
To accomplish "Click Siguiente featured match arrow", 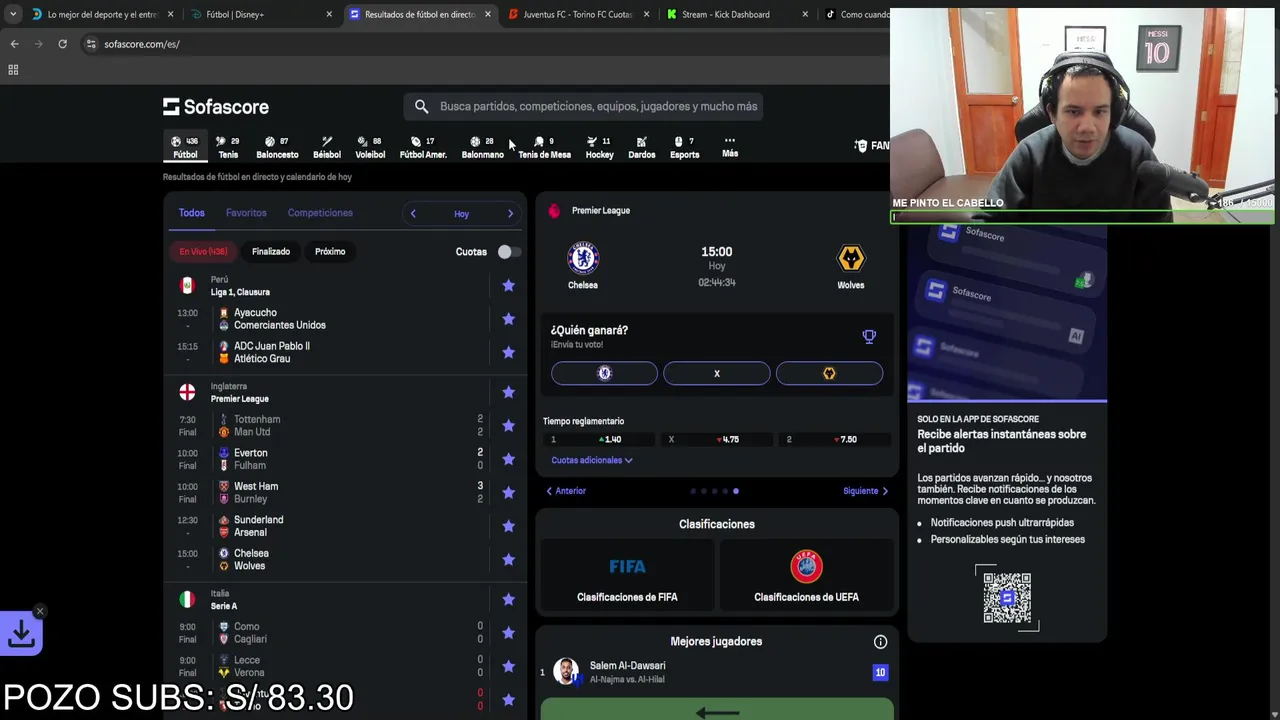I will click(866, 491).
